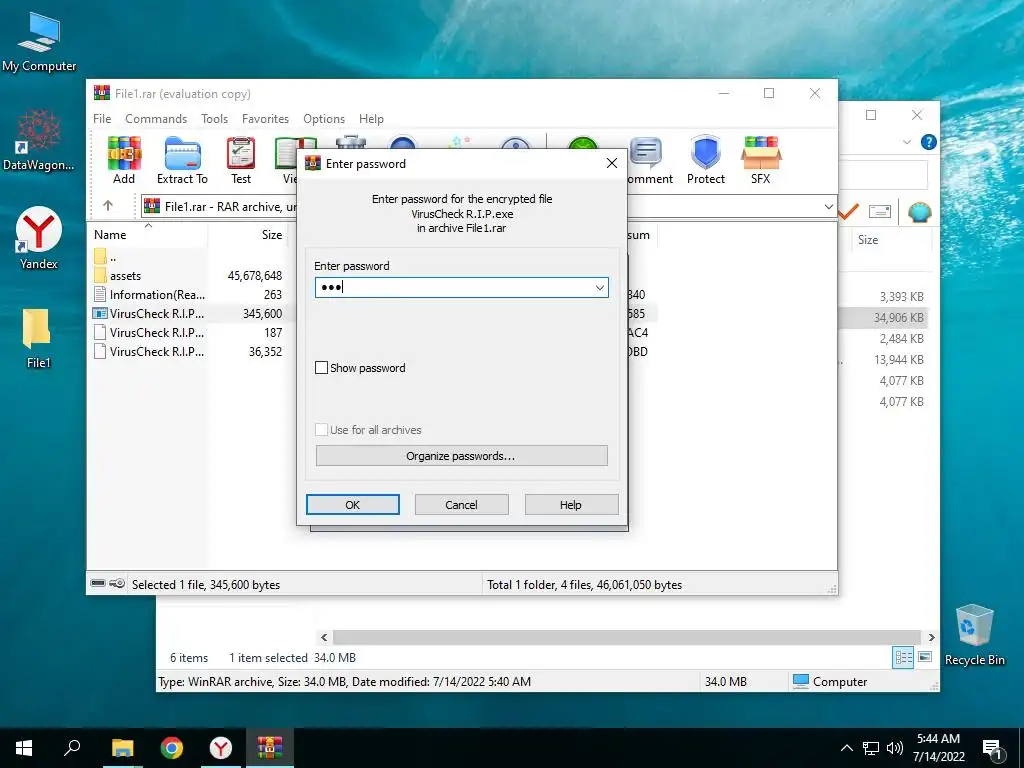Open the Favorites menu
Viewport: 1024px width, 768px height.
(x=265, y=119)
